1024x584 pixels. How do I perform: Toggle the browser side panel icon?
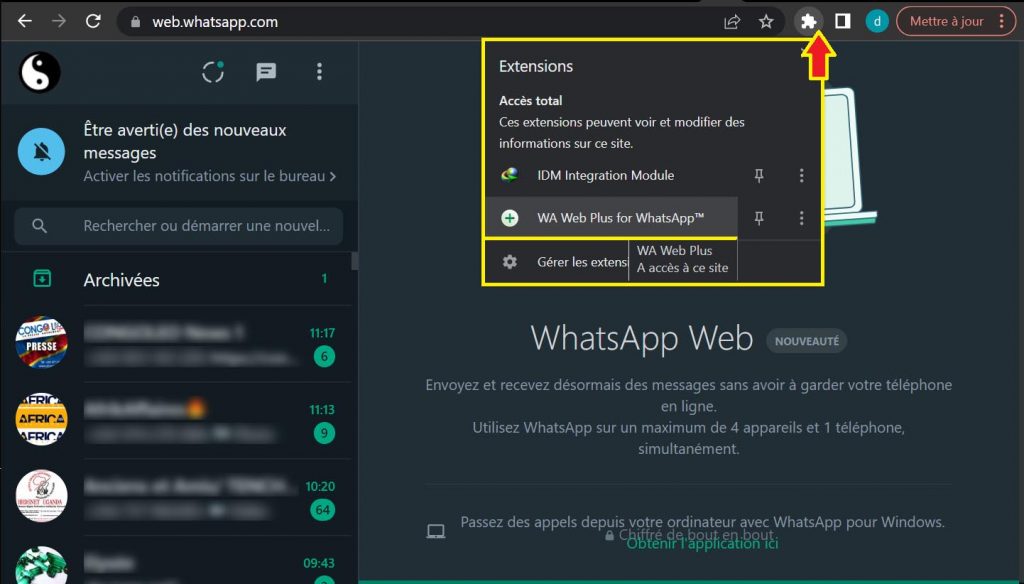(x=842, y=22)
